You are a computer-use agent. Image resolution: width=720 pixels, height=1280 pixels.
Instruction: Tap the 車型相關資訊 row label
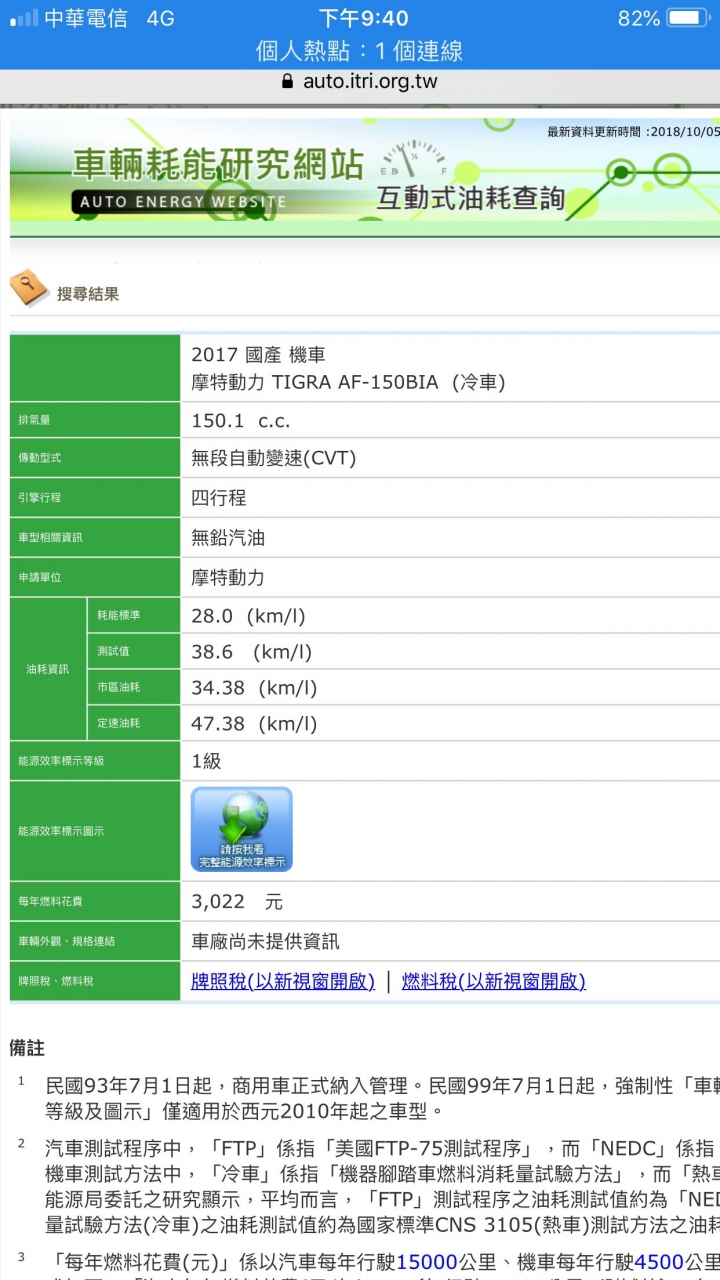pos(50,537)
